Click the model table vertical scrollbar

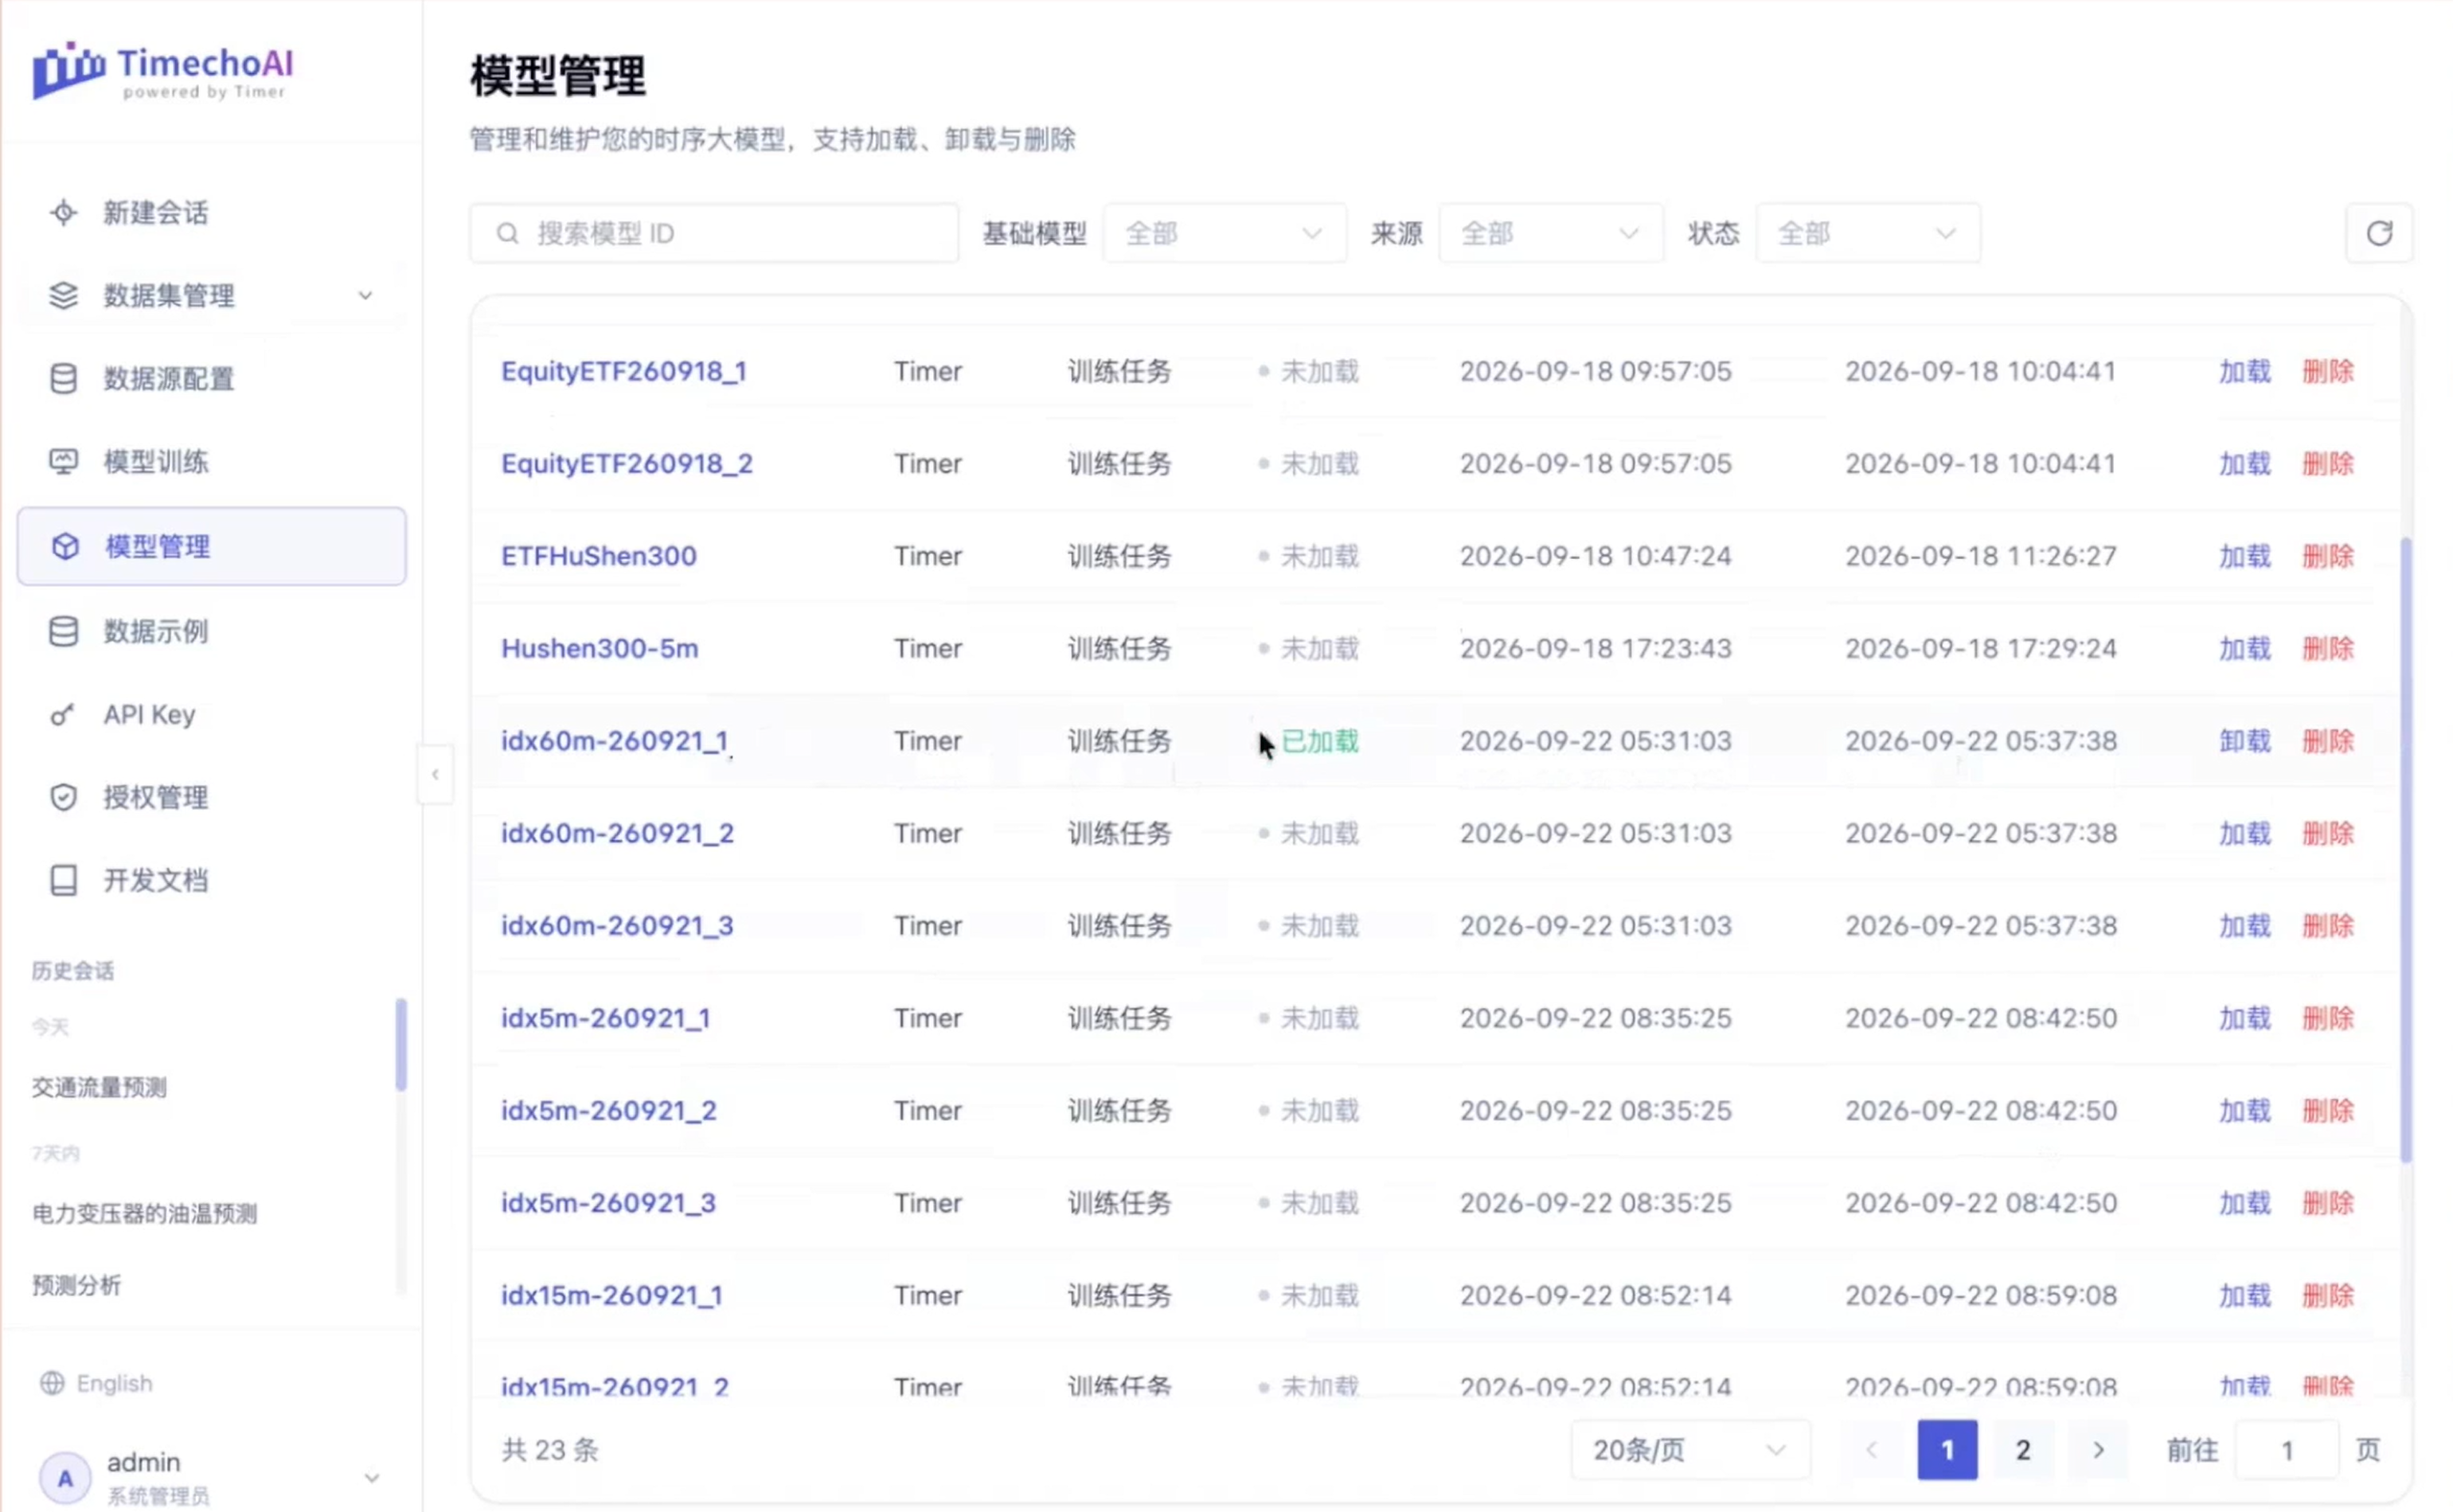click(2405, 850)
